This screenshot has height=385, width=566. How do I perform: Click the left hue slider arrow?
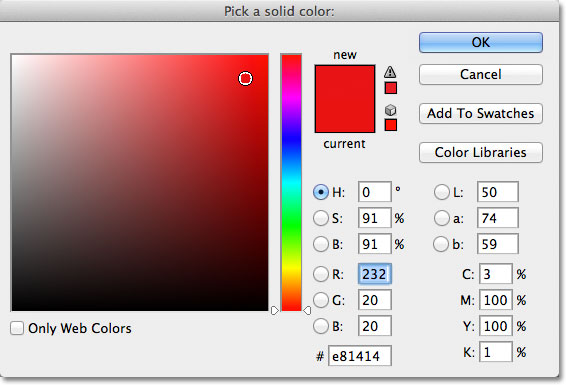[x=275, y=310]
